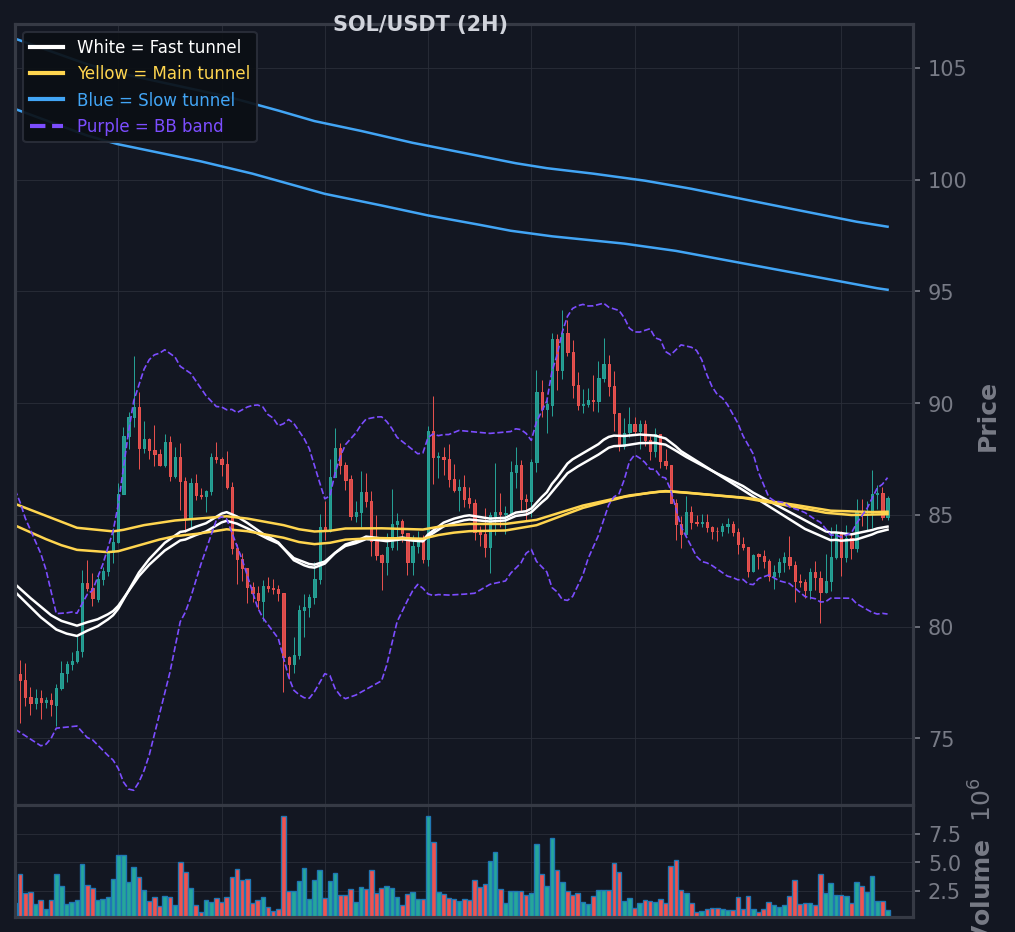Click the Price axis title
Screen dimensions: 1015x932
coord(987,418)
